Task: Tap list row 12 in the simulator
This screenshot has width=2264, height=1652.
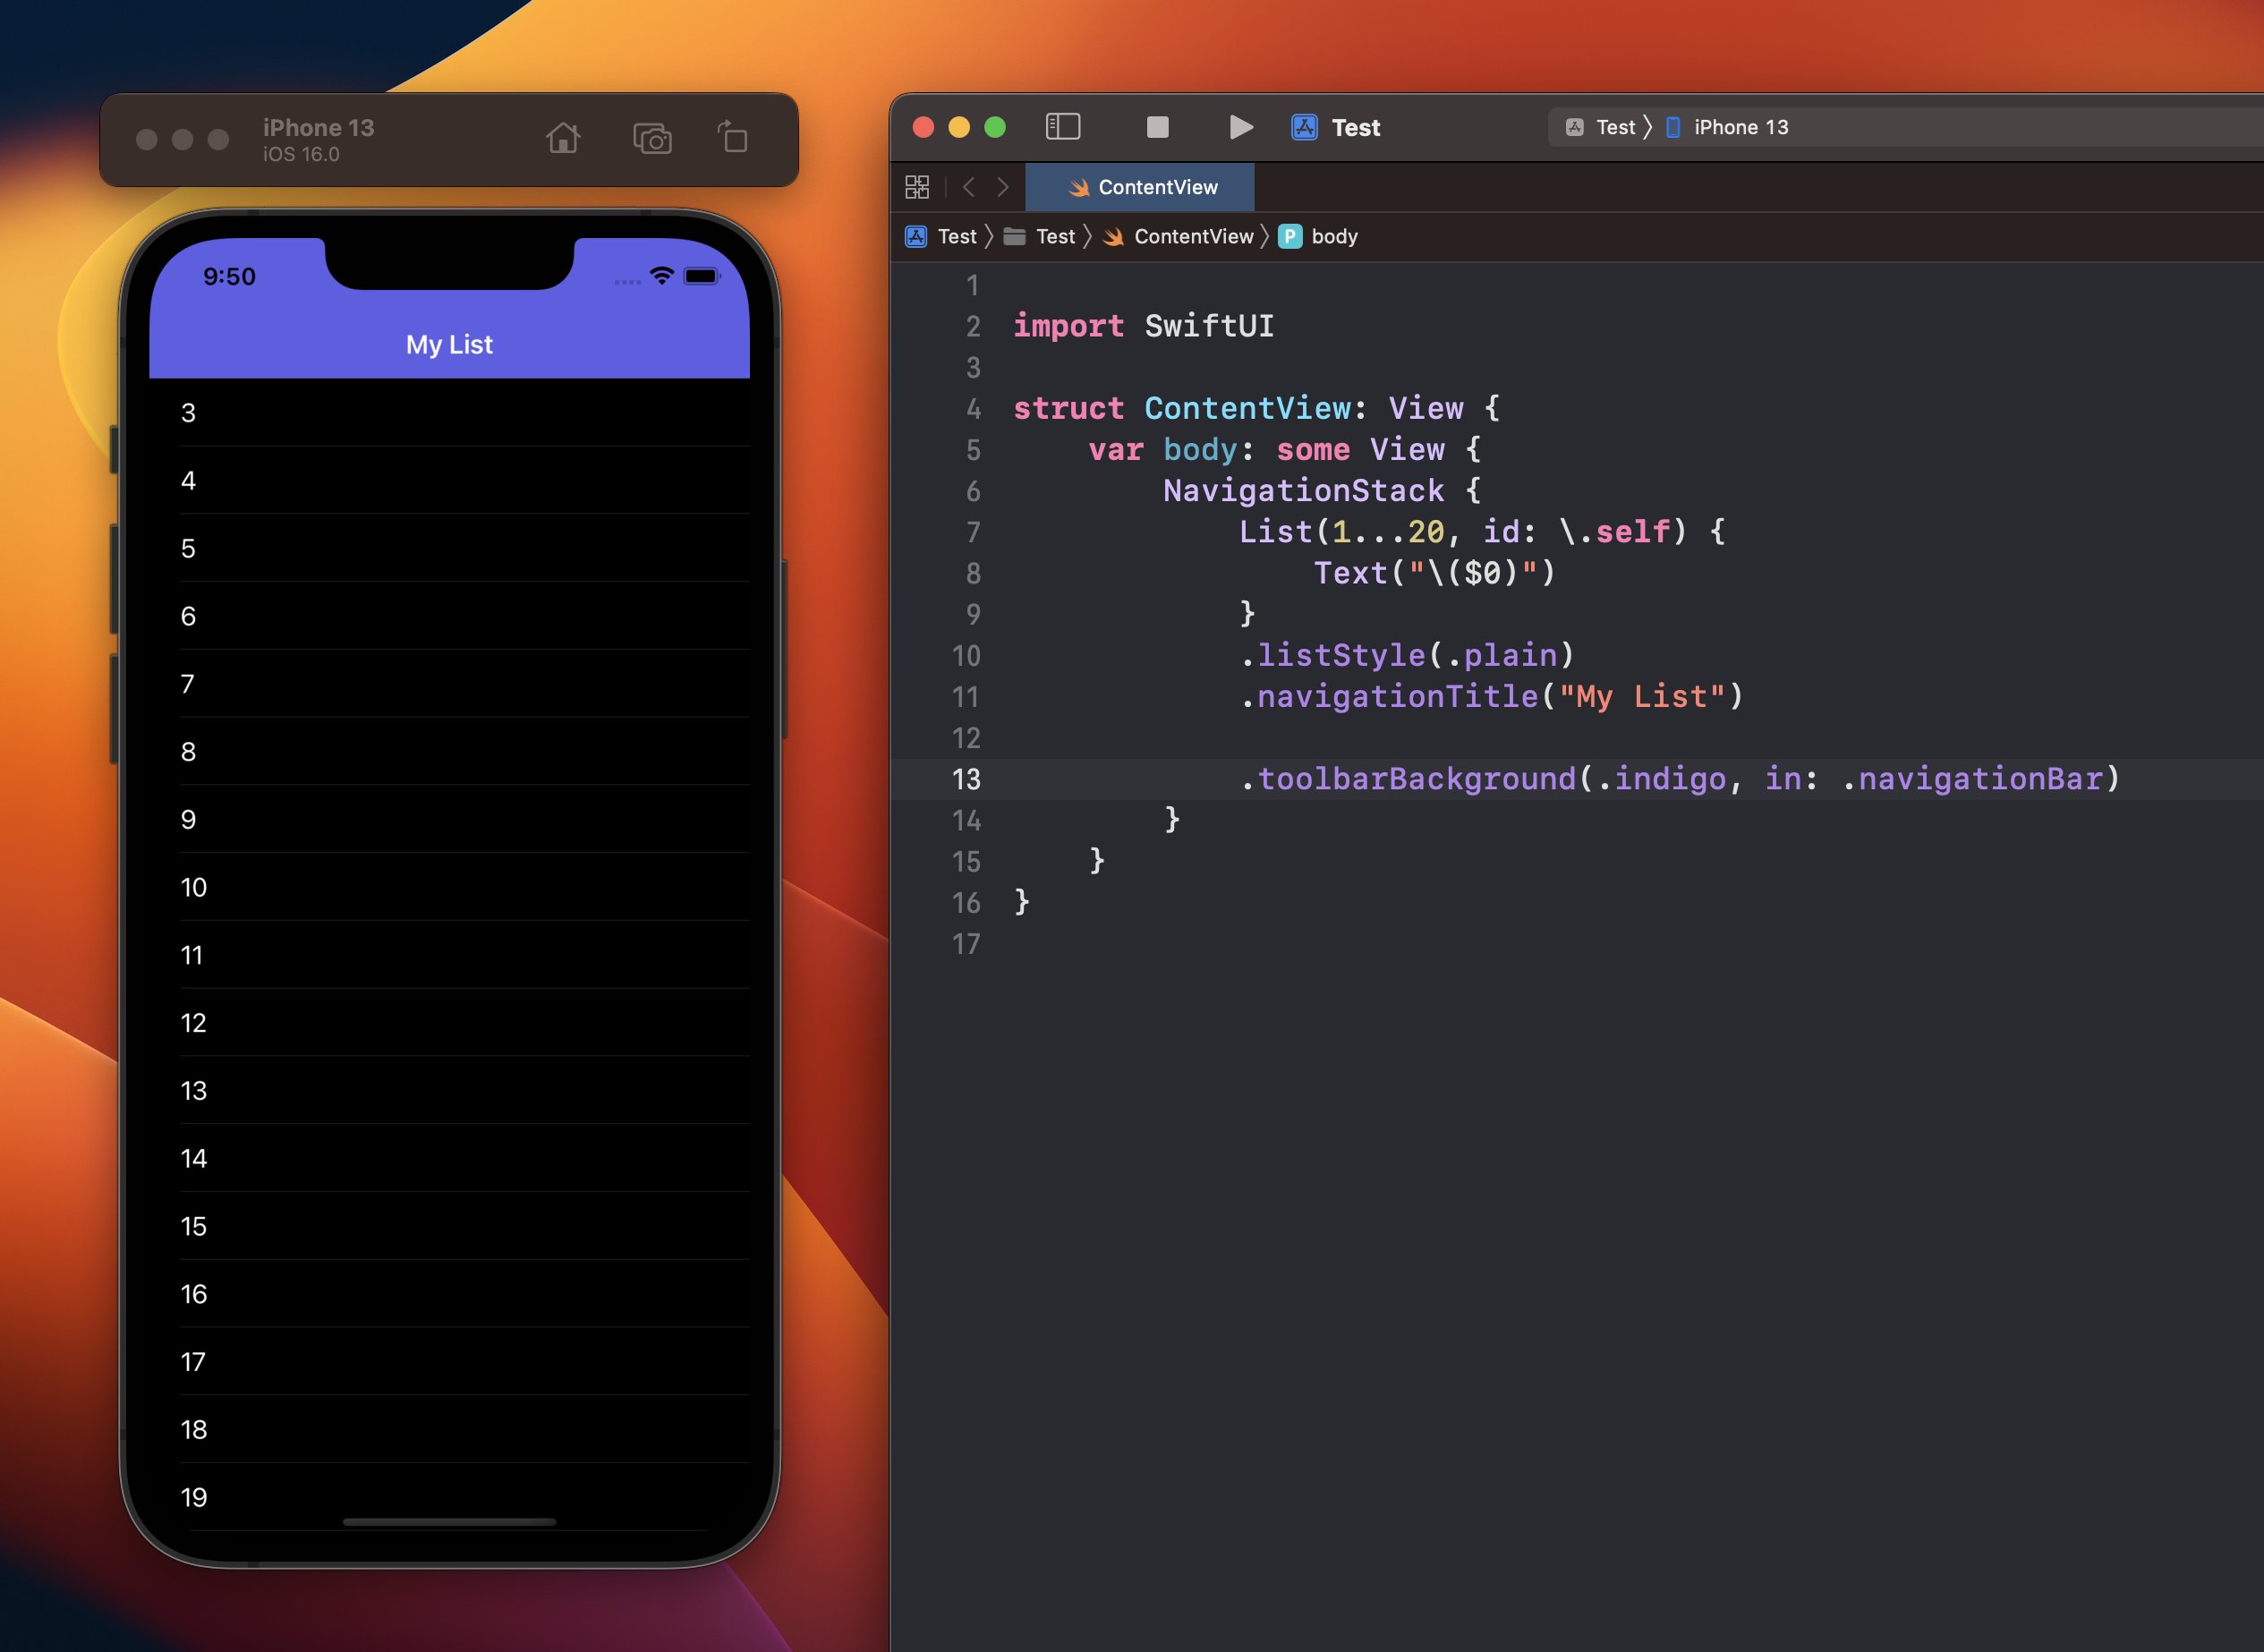Action: [x=449, y=1023]
